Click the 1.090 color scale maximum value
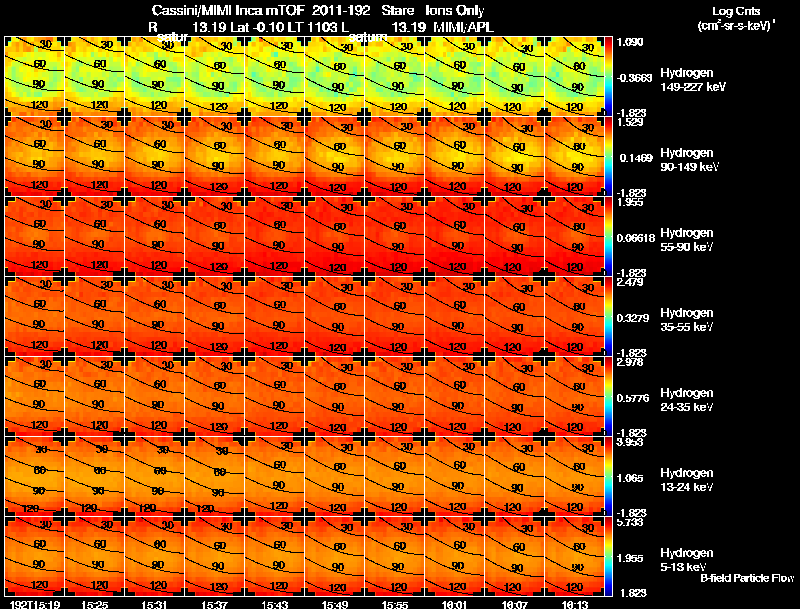Screen dimensions: 800x609 [630, 42]
